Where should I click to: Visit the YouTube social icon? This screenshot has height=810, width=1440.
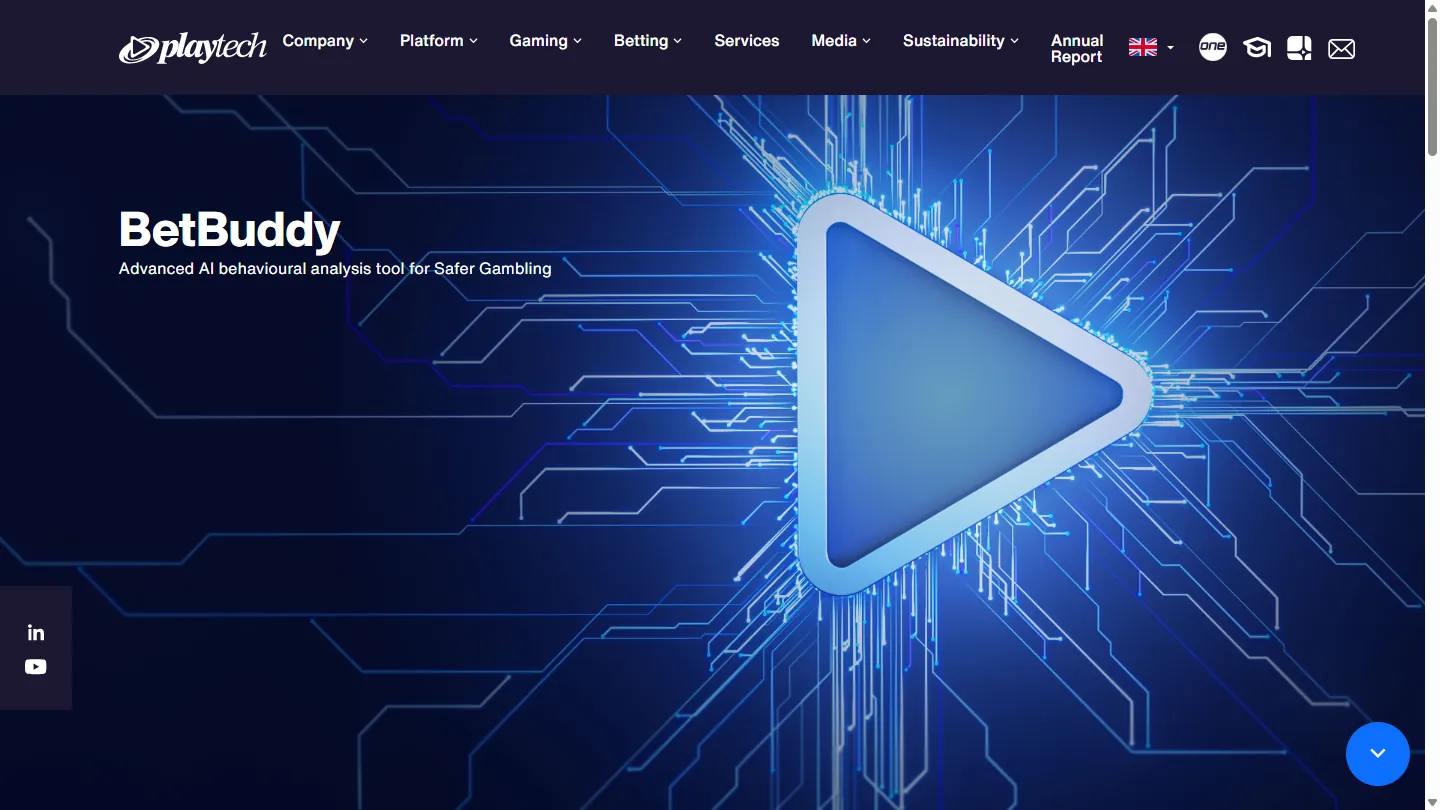tap(36, 667)
